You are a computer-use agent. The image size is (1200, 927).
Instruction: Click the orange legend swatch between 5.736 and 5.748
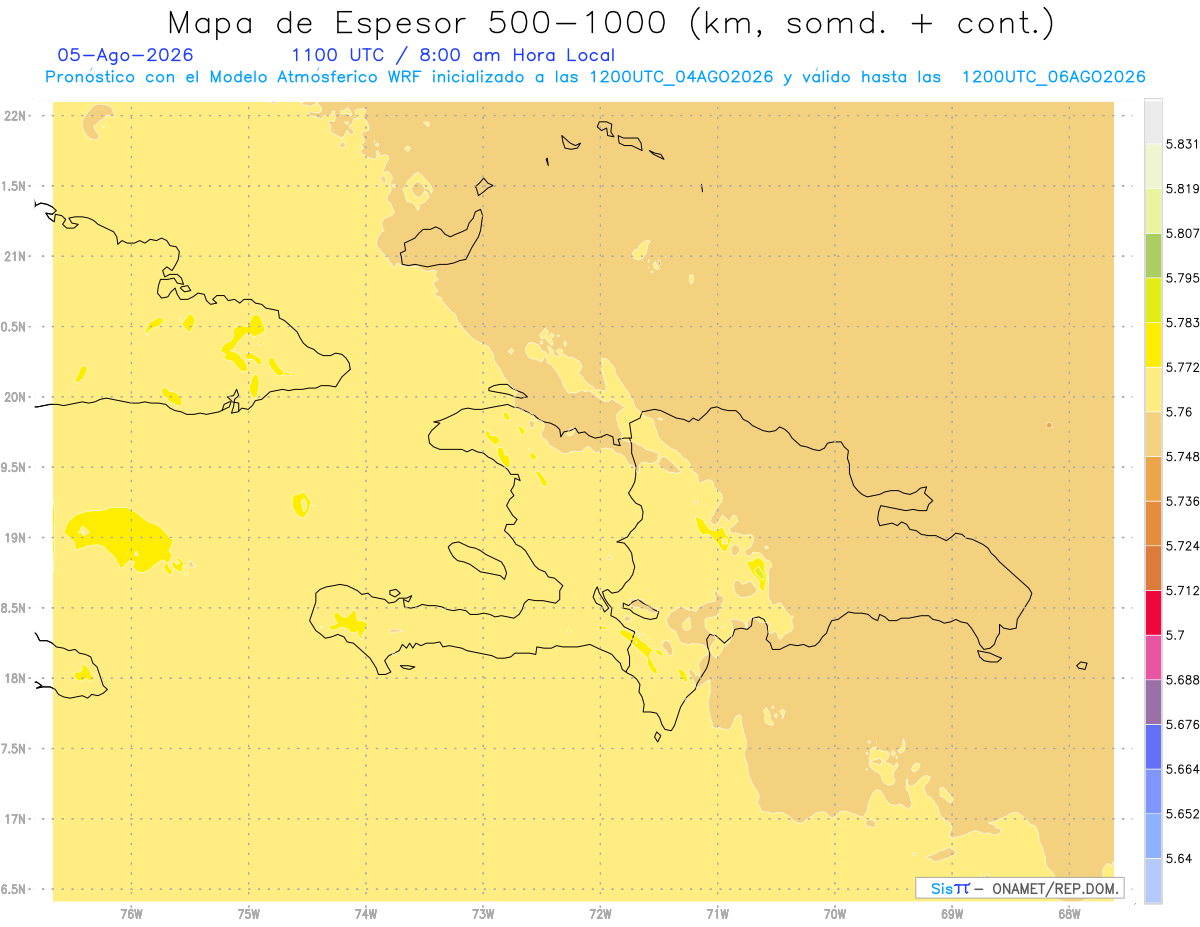pos(1153,479)
